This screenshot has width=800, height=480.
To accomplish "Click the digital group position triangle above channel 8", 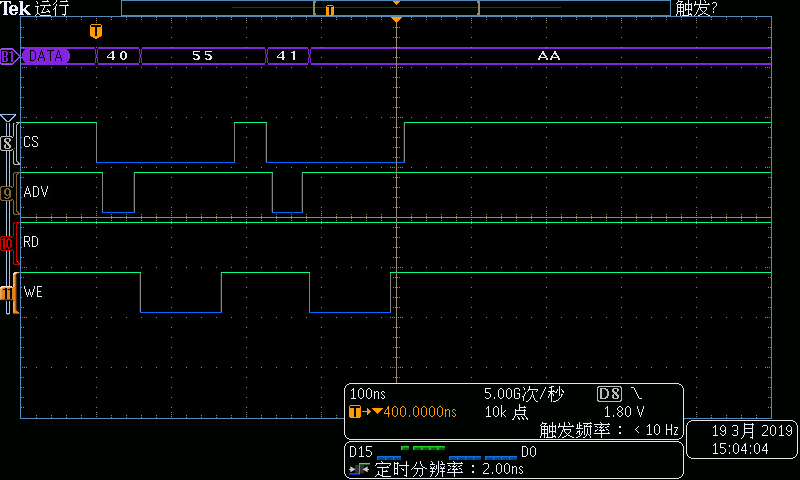I will tap(8, 118).
